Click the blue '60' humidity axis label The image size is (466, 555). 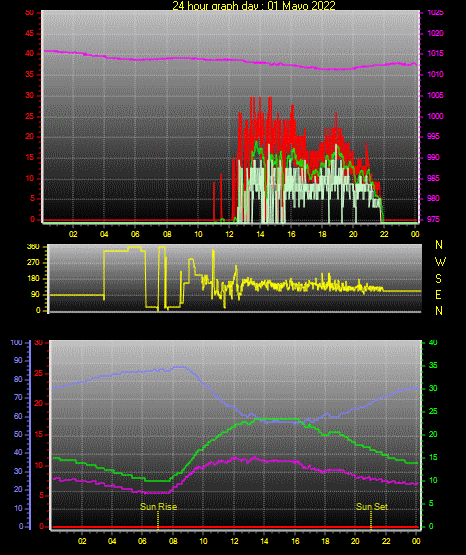point(18,416)
